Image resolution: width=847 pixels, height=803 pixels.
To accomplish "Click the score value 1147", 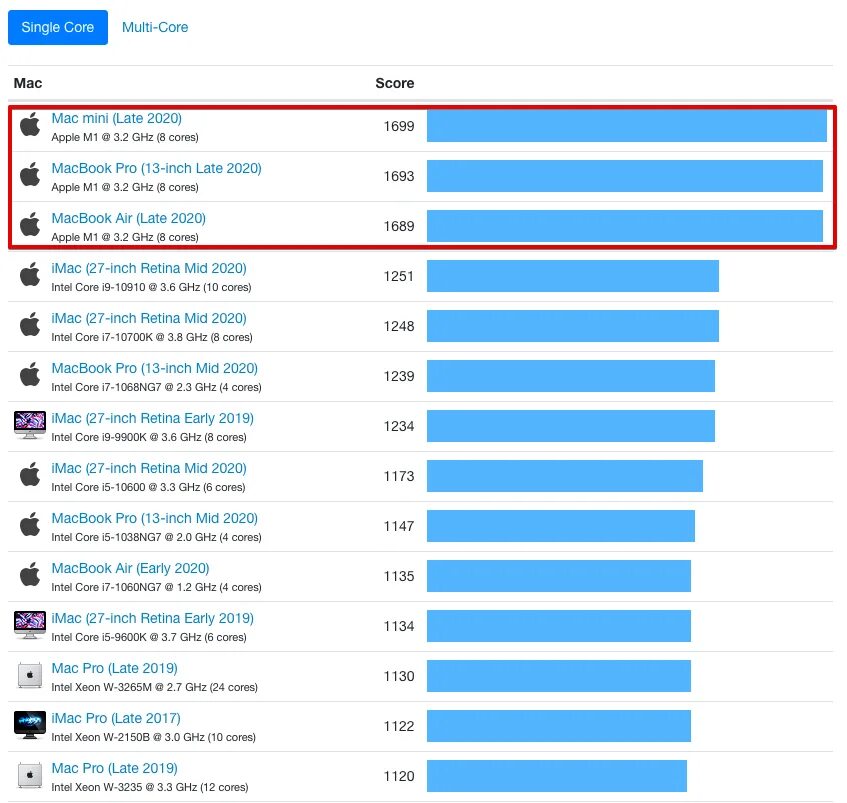I will click(x=399, y=526).
